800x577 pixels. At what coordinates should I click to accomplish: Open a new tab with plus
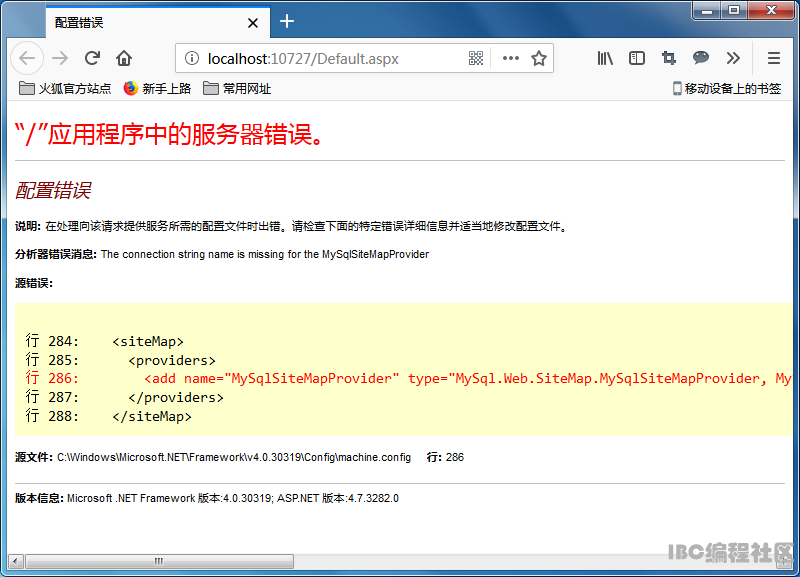pyautogui.click(x=287, y=21)
